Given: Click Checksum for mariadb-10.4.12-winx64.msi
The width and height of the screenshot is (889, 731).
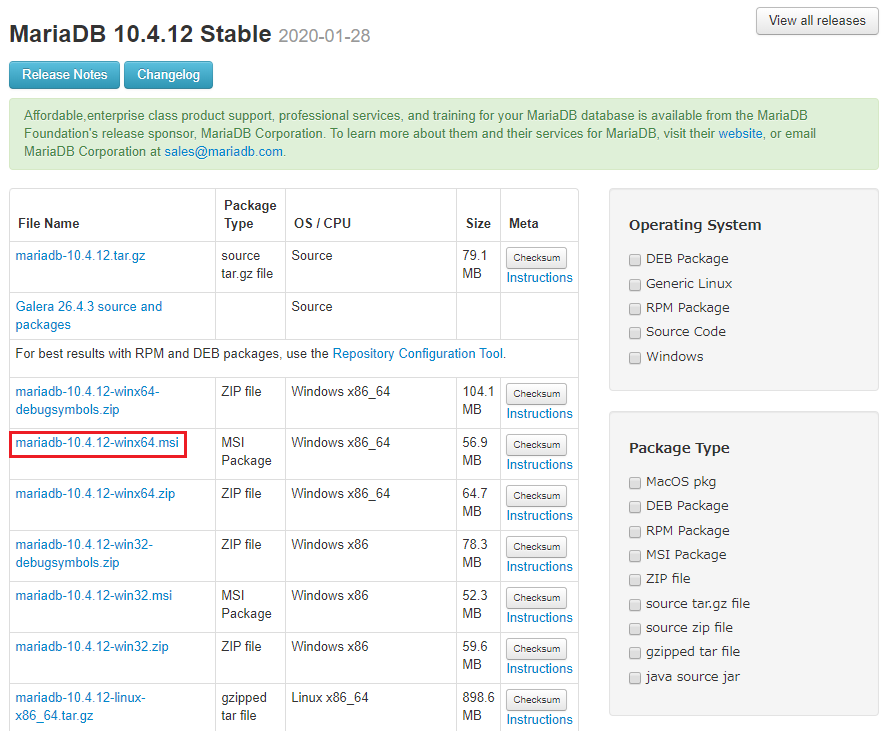Looking at the screenshot, I should point(536,445).
